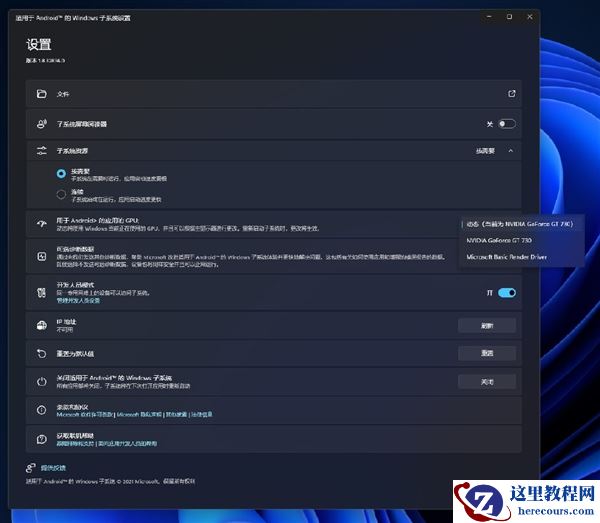Turn off the developer mode switch

[x=507, y=293]
